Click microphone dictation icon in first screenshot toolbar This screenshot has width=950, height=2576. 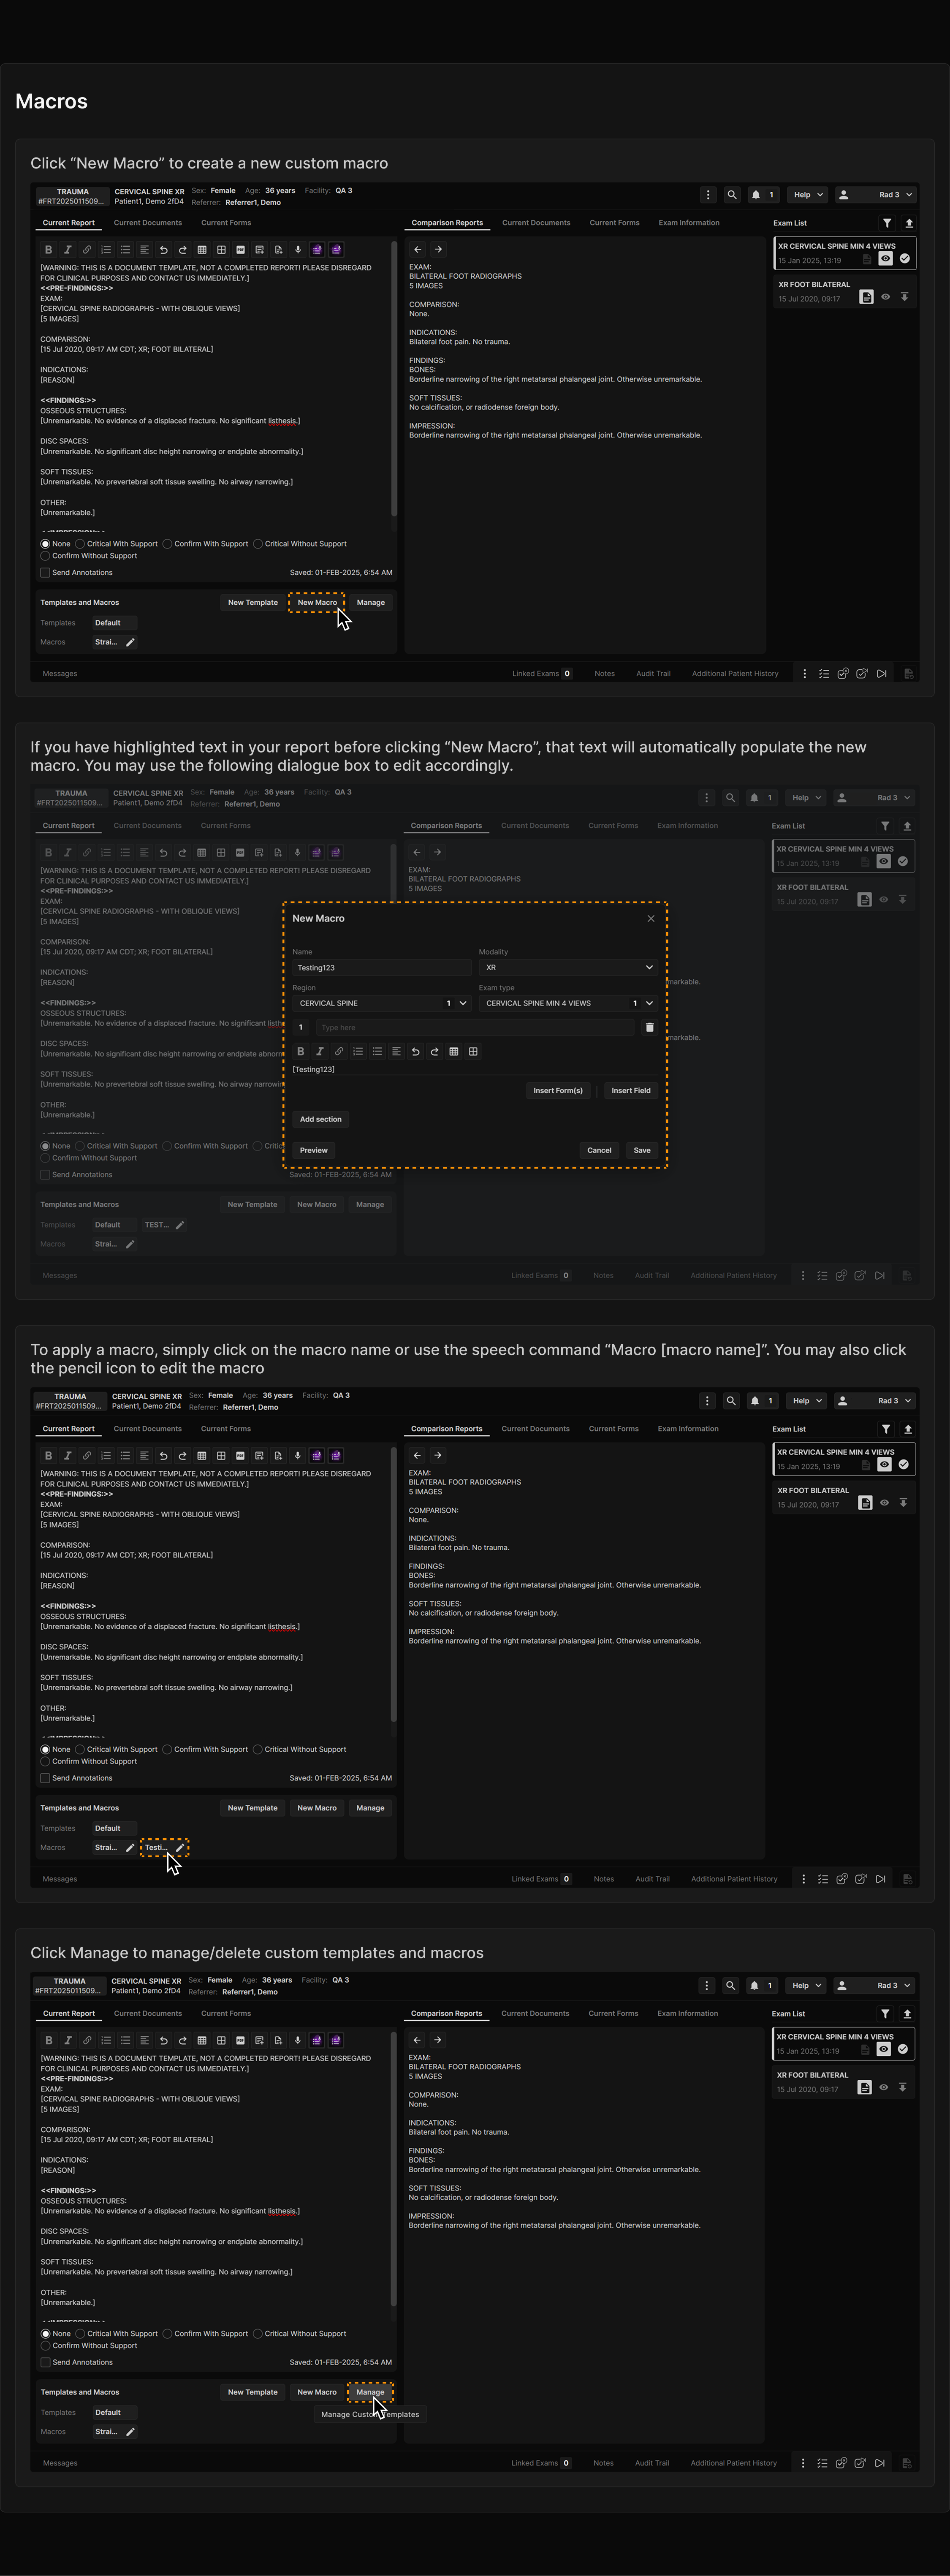tap(298, 250)
